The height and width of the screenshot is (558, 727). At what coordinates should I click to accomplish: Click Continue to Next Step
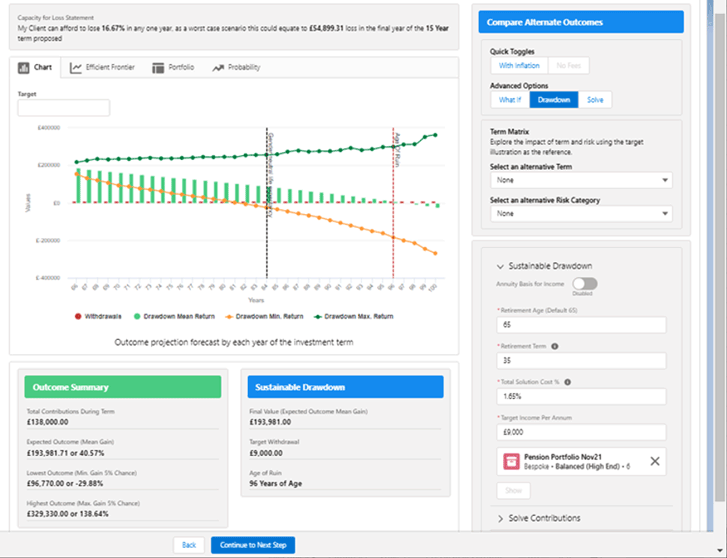(x=253, y=545)
